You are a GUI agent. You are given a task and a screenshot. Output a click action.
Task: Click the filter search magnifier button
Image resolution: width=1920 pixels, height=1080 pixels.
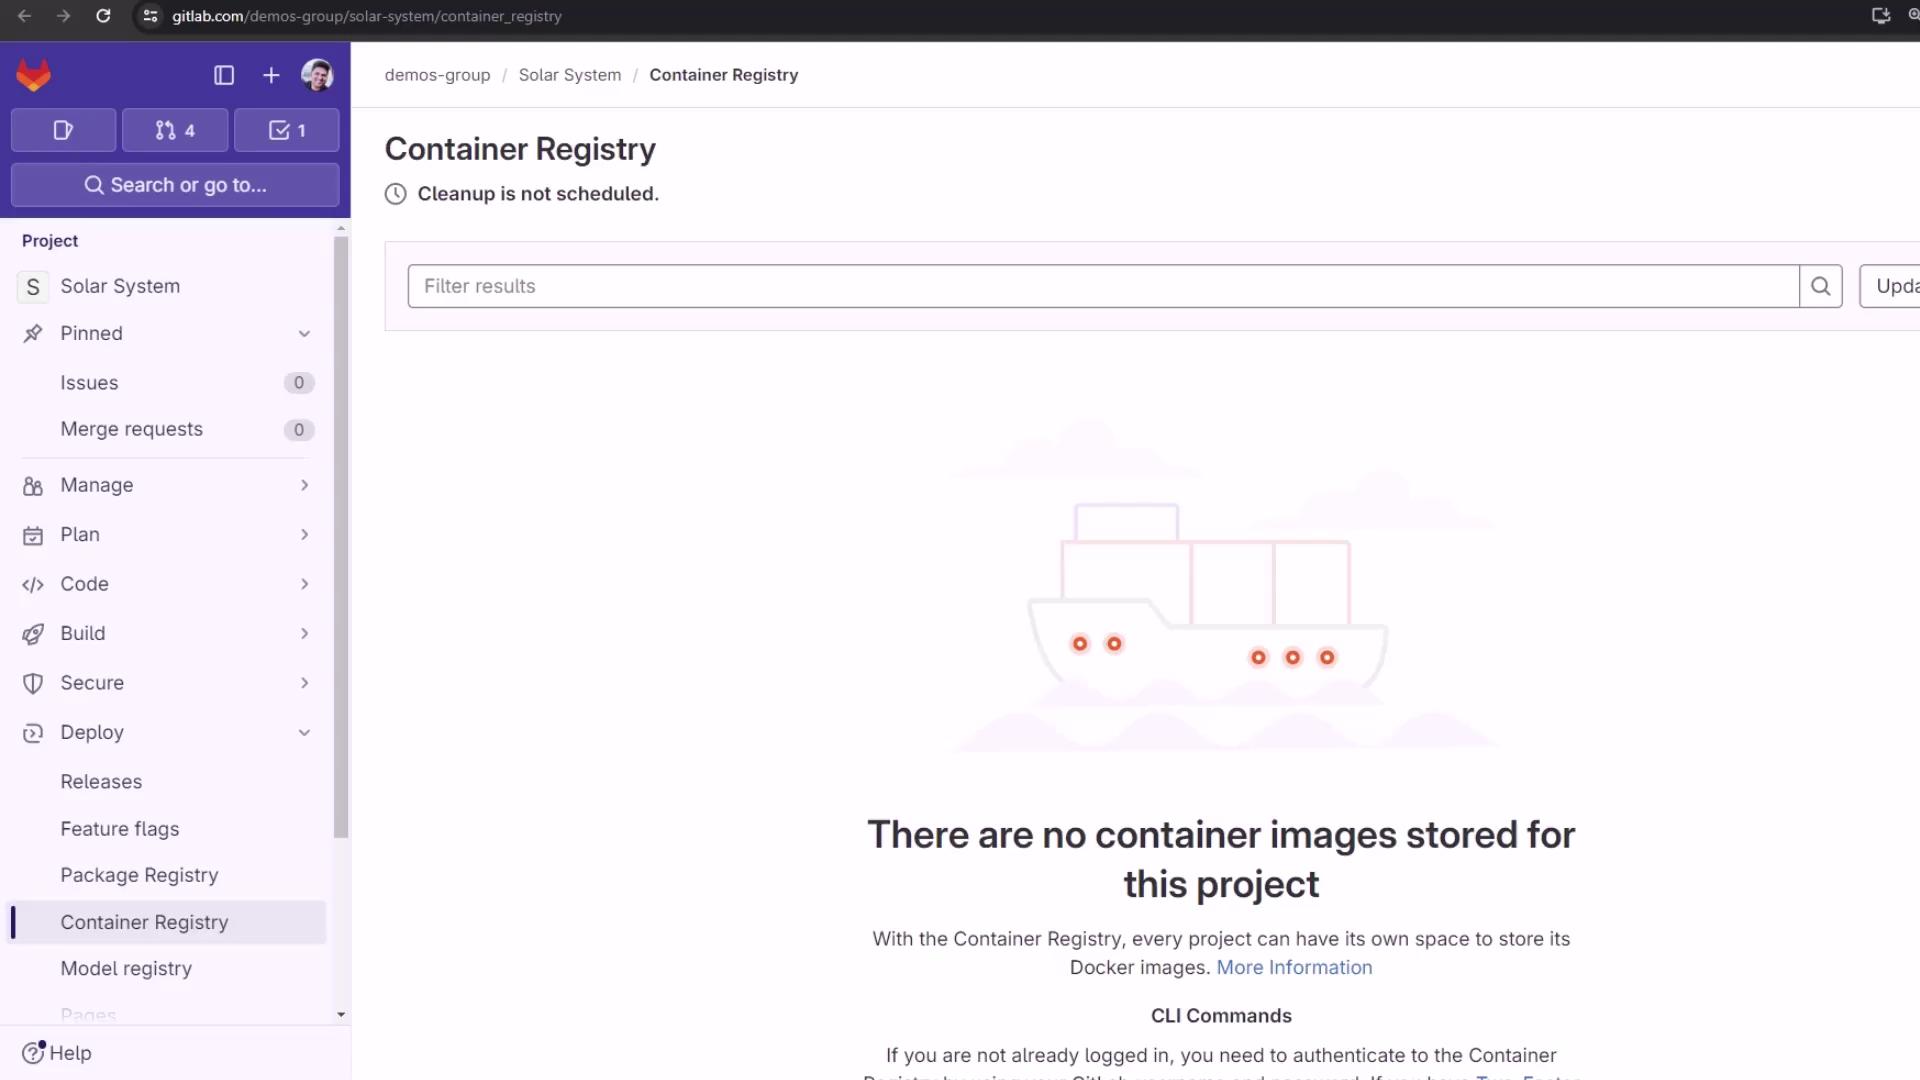[1820, 286]
